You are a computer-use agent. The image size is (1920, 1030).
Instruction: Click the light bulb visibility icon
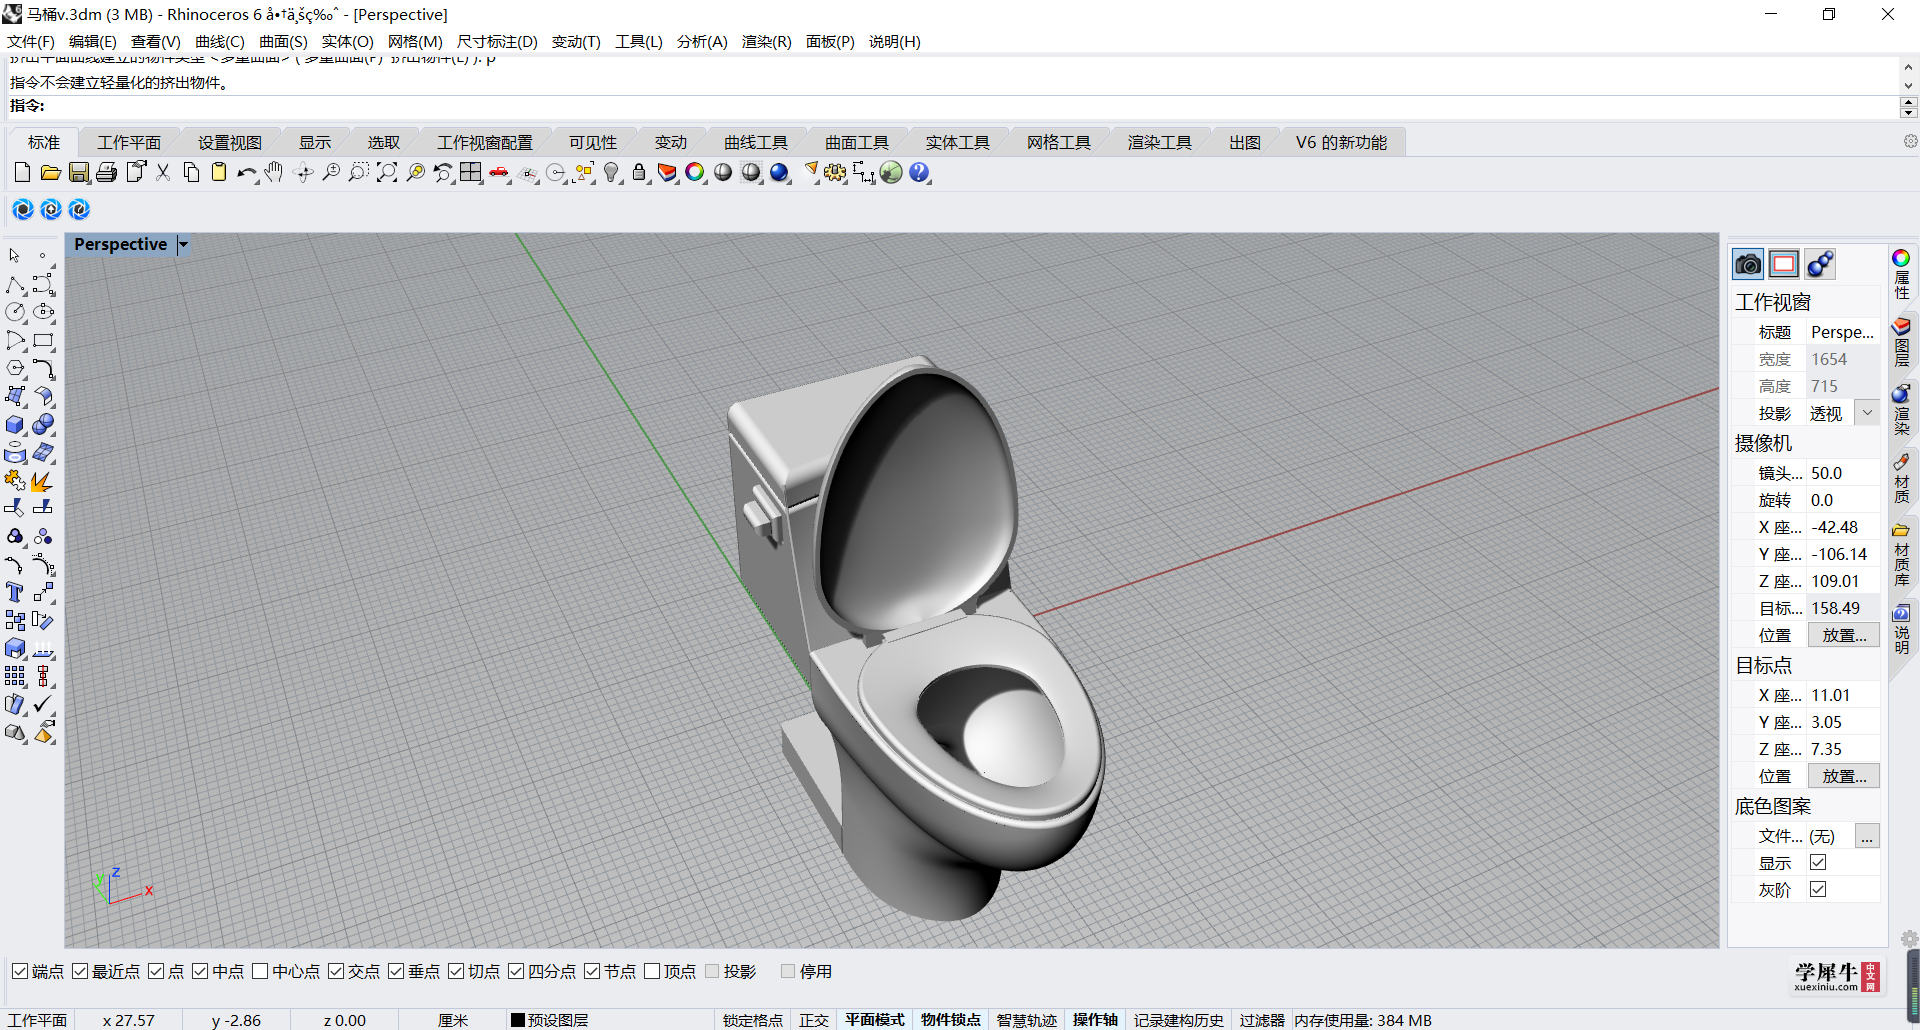pyautogui.click(x=611, y=173)
